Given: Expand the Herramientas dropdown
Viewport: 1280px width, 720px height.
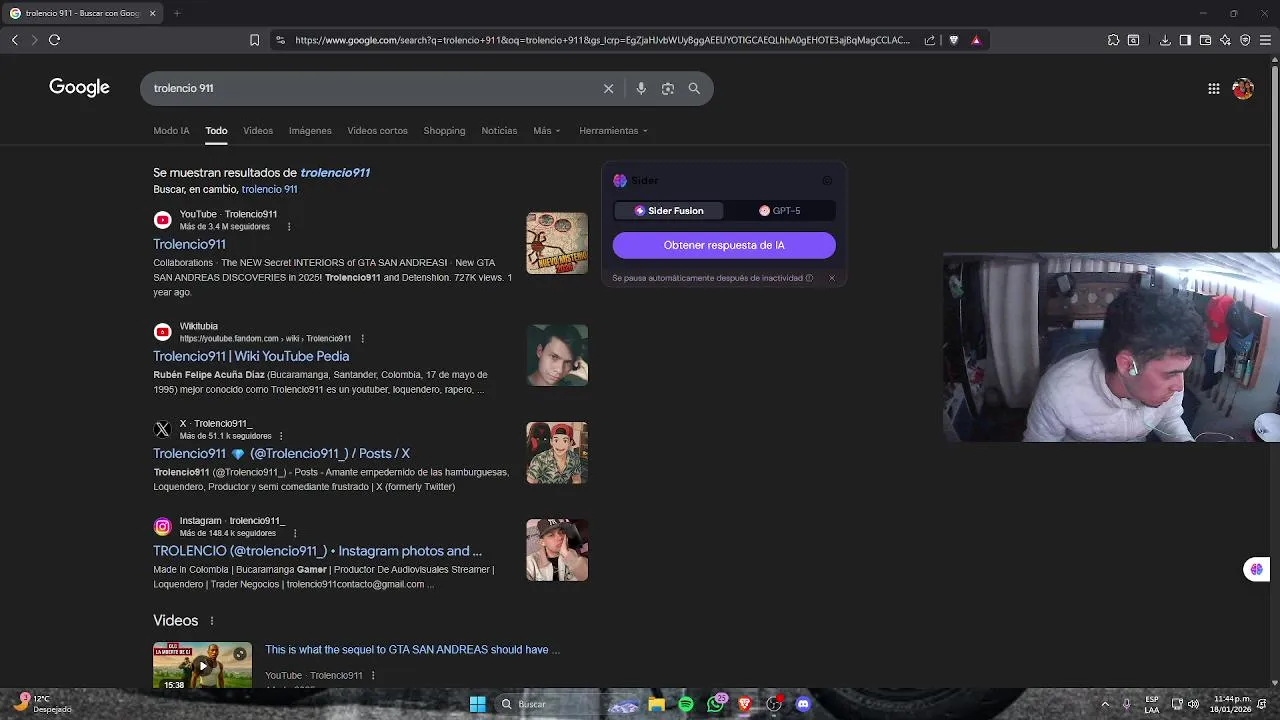Looking at the screenshot, I should [x=613, y=130].
